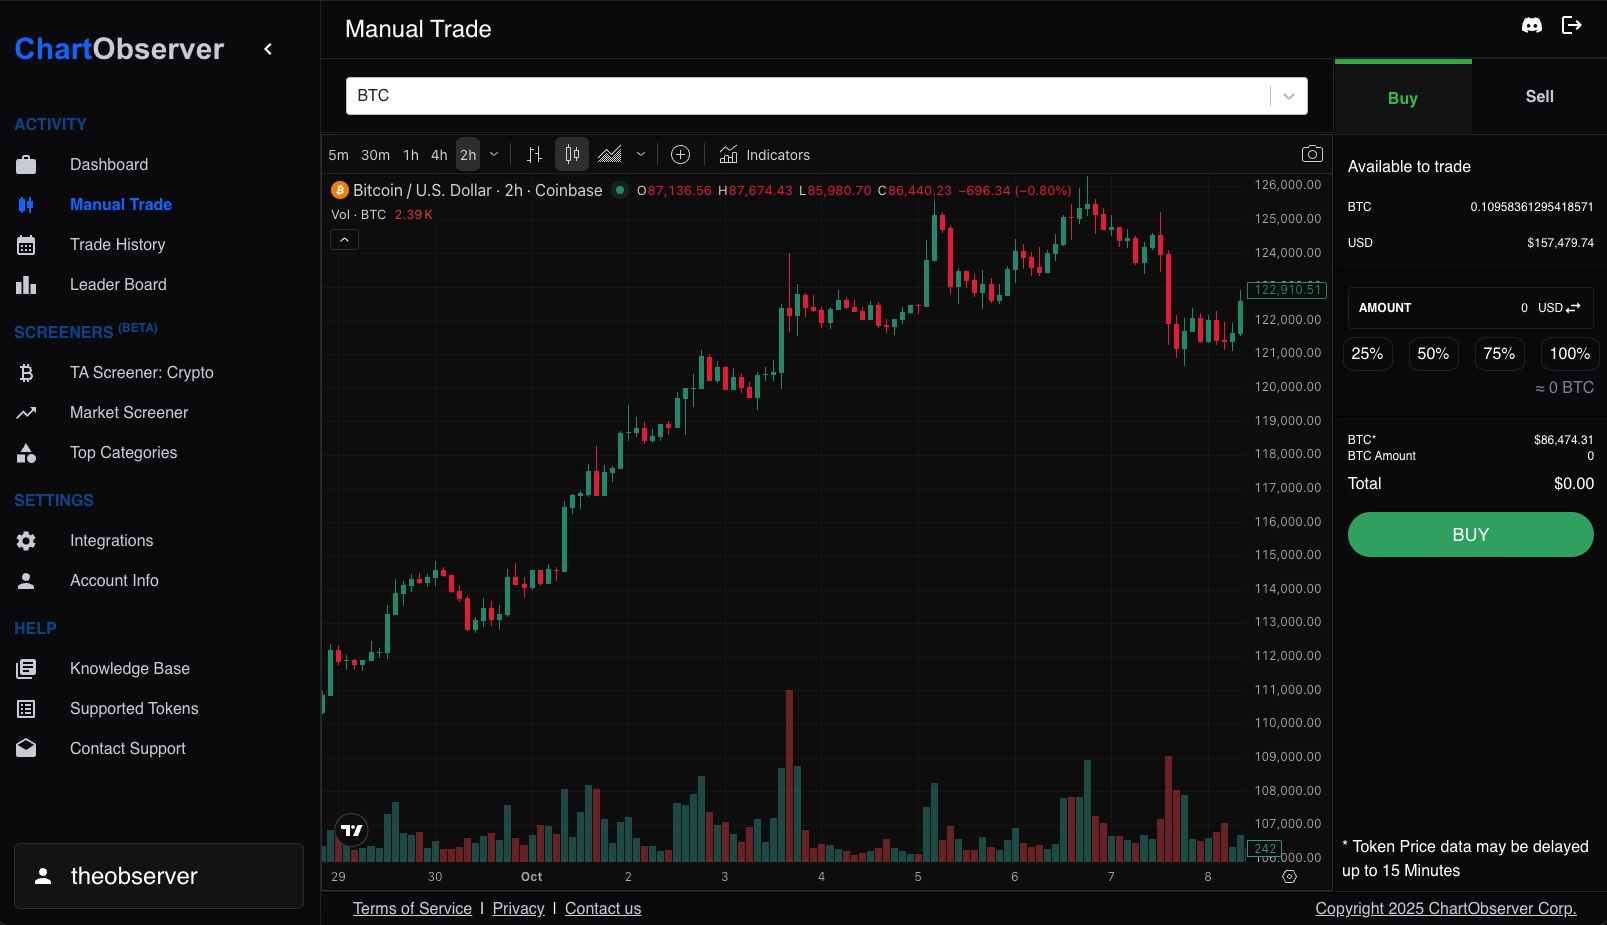Open Trade History in sidebar
Viewport: 1607px width, 925px height.
(117, 245)
